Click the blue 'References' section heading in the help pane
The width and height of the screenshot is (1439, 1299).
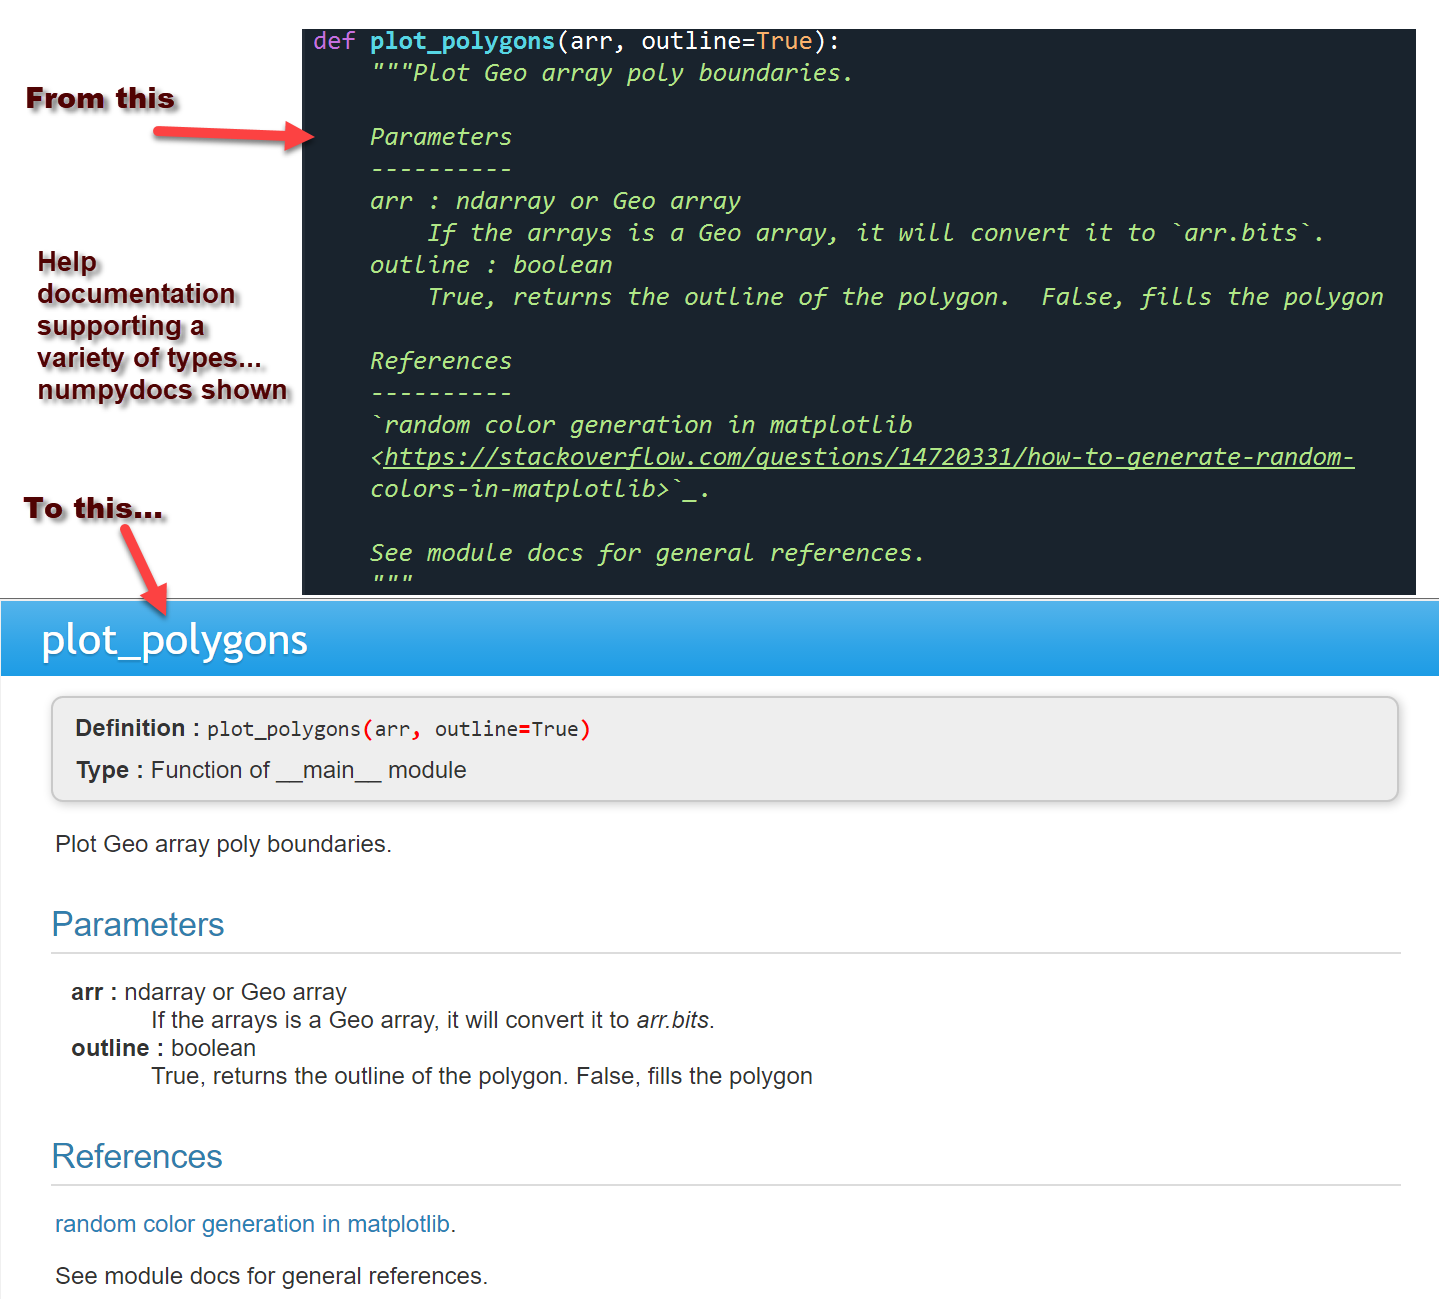coord(137,1156)
